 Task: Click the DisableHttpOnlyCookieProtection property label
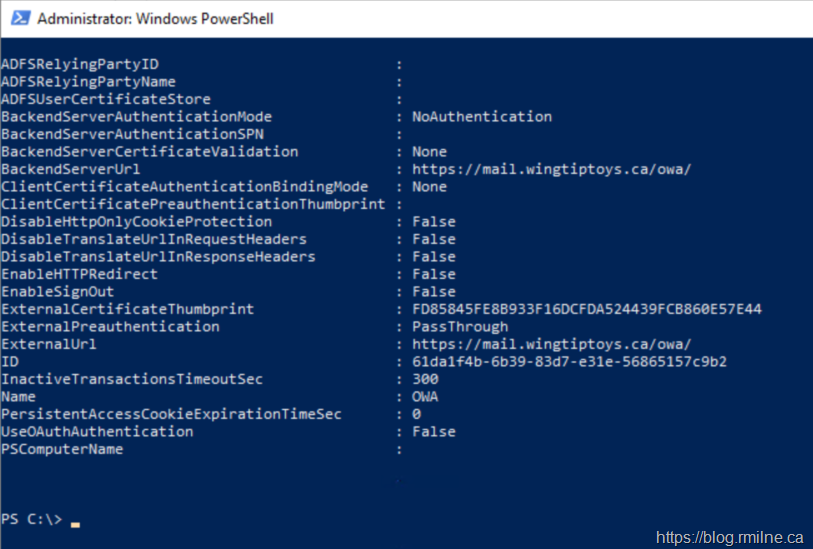[136, 222]
